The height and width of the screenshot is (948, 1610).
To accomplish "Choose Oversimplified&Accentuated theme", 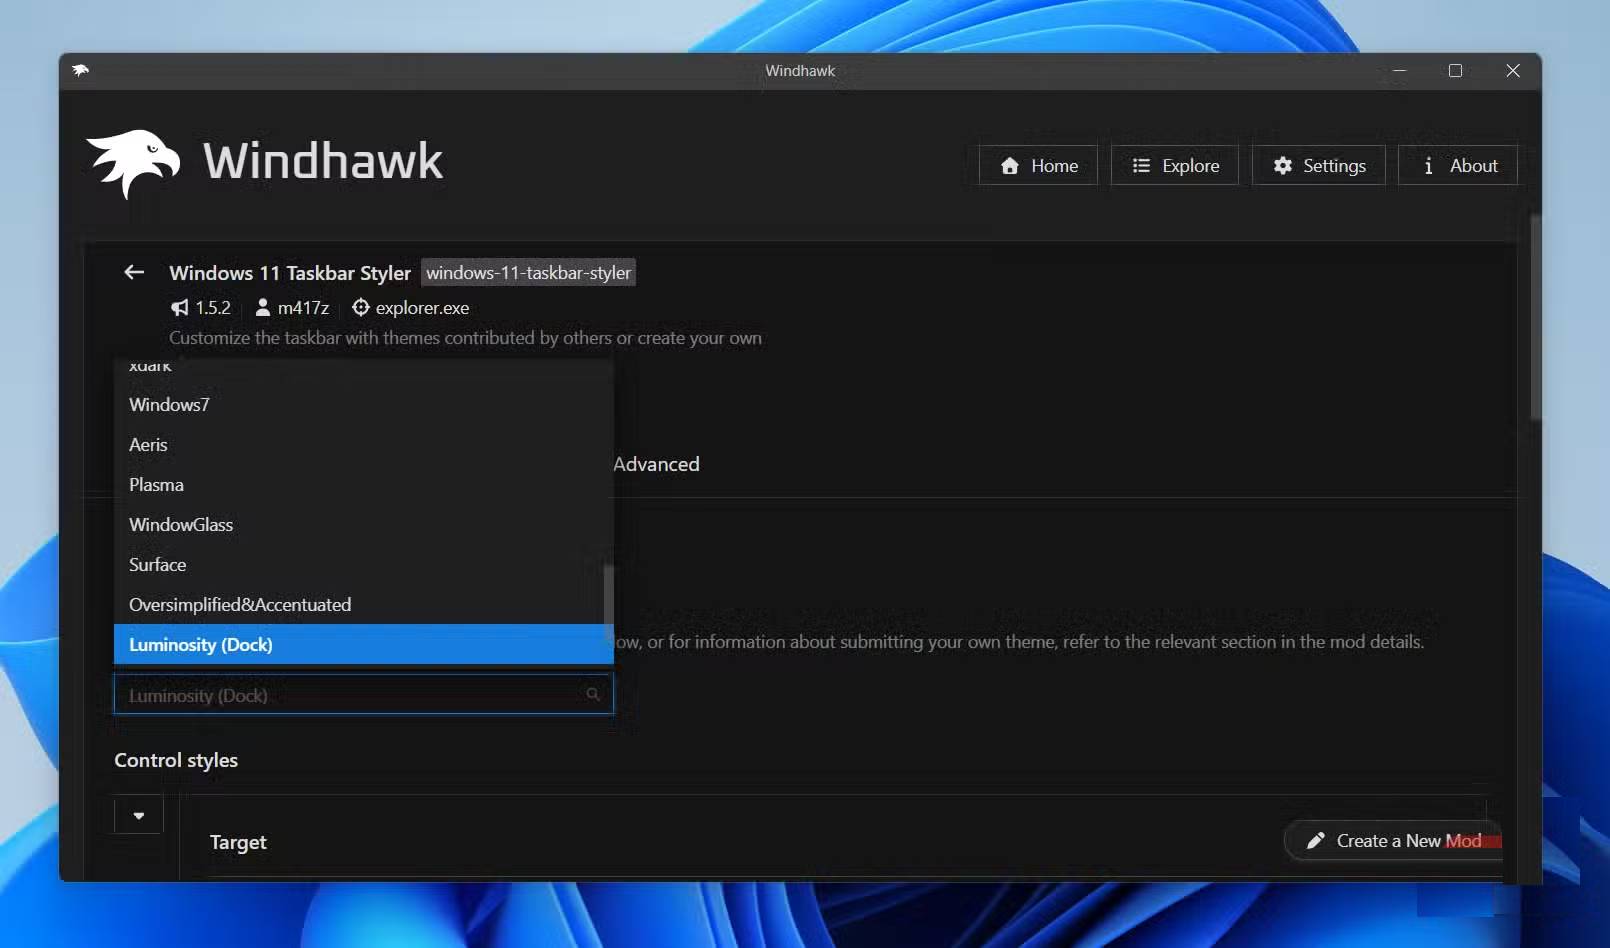I will pyautogui.click(x=240, y=605).
